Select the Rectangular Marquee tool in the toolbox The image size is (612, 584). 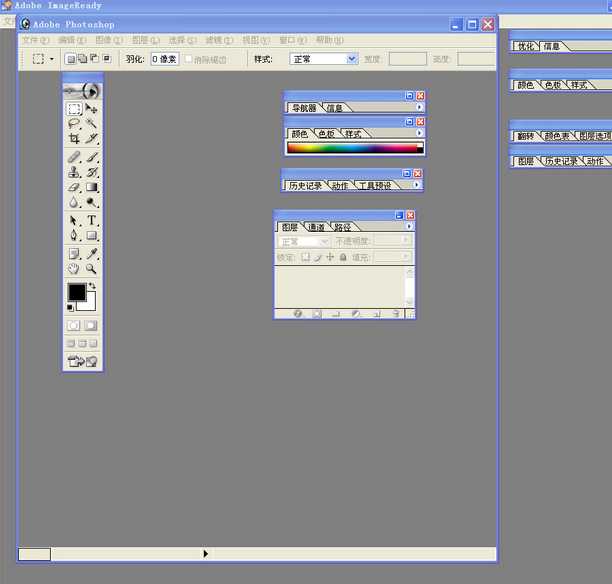[x=74, y=108]
